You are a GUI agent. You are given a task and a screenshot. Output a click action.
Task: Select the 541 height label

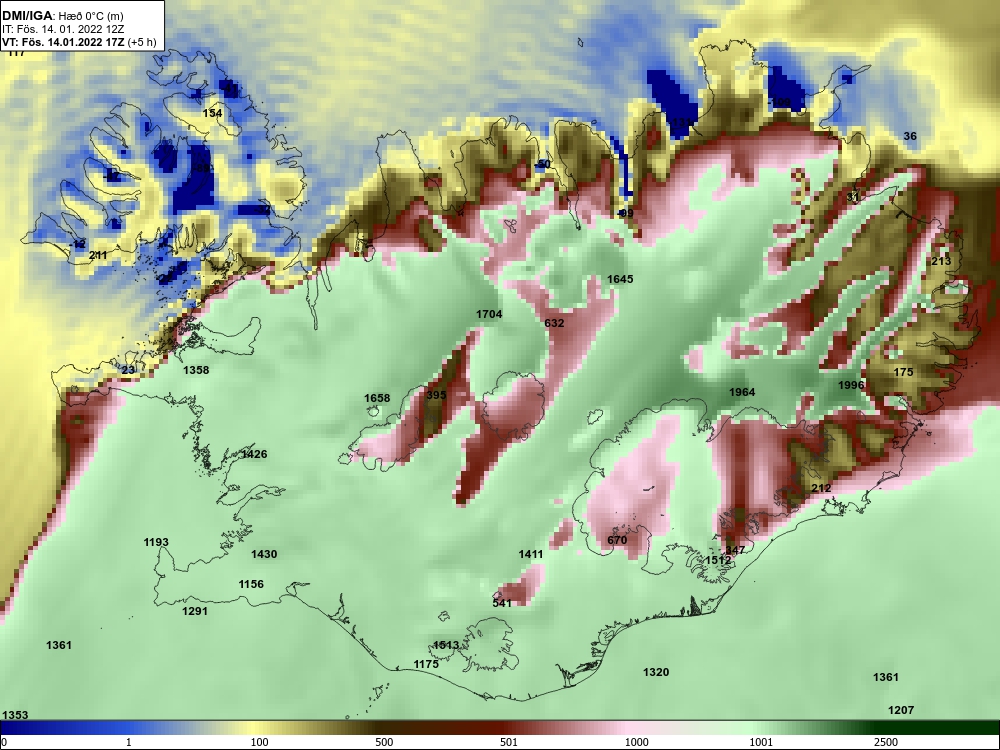click(x=502, y=603)
